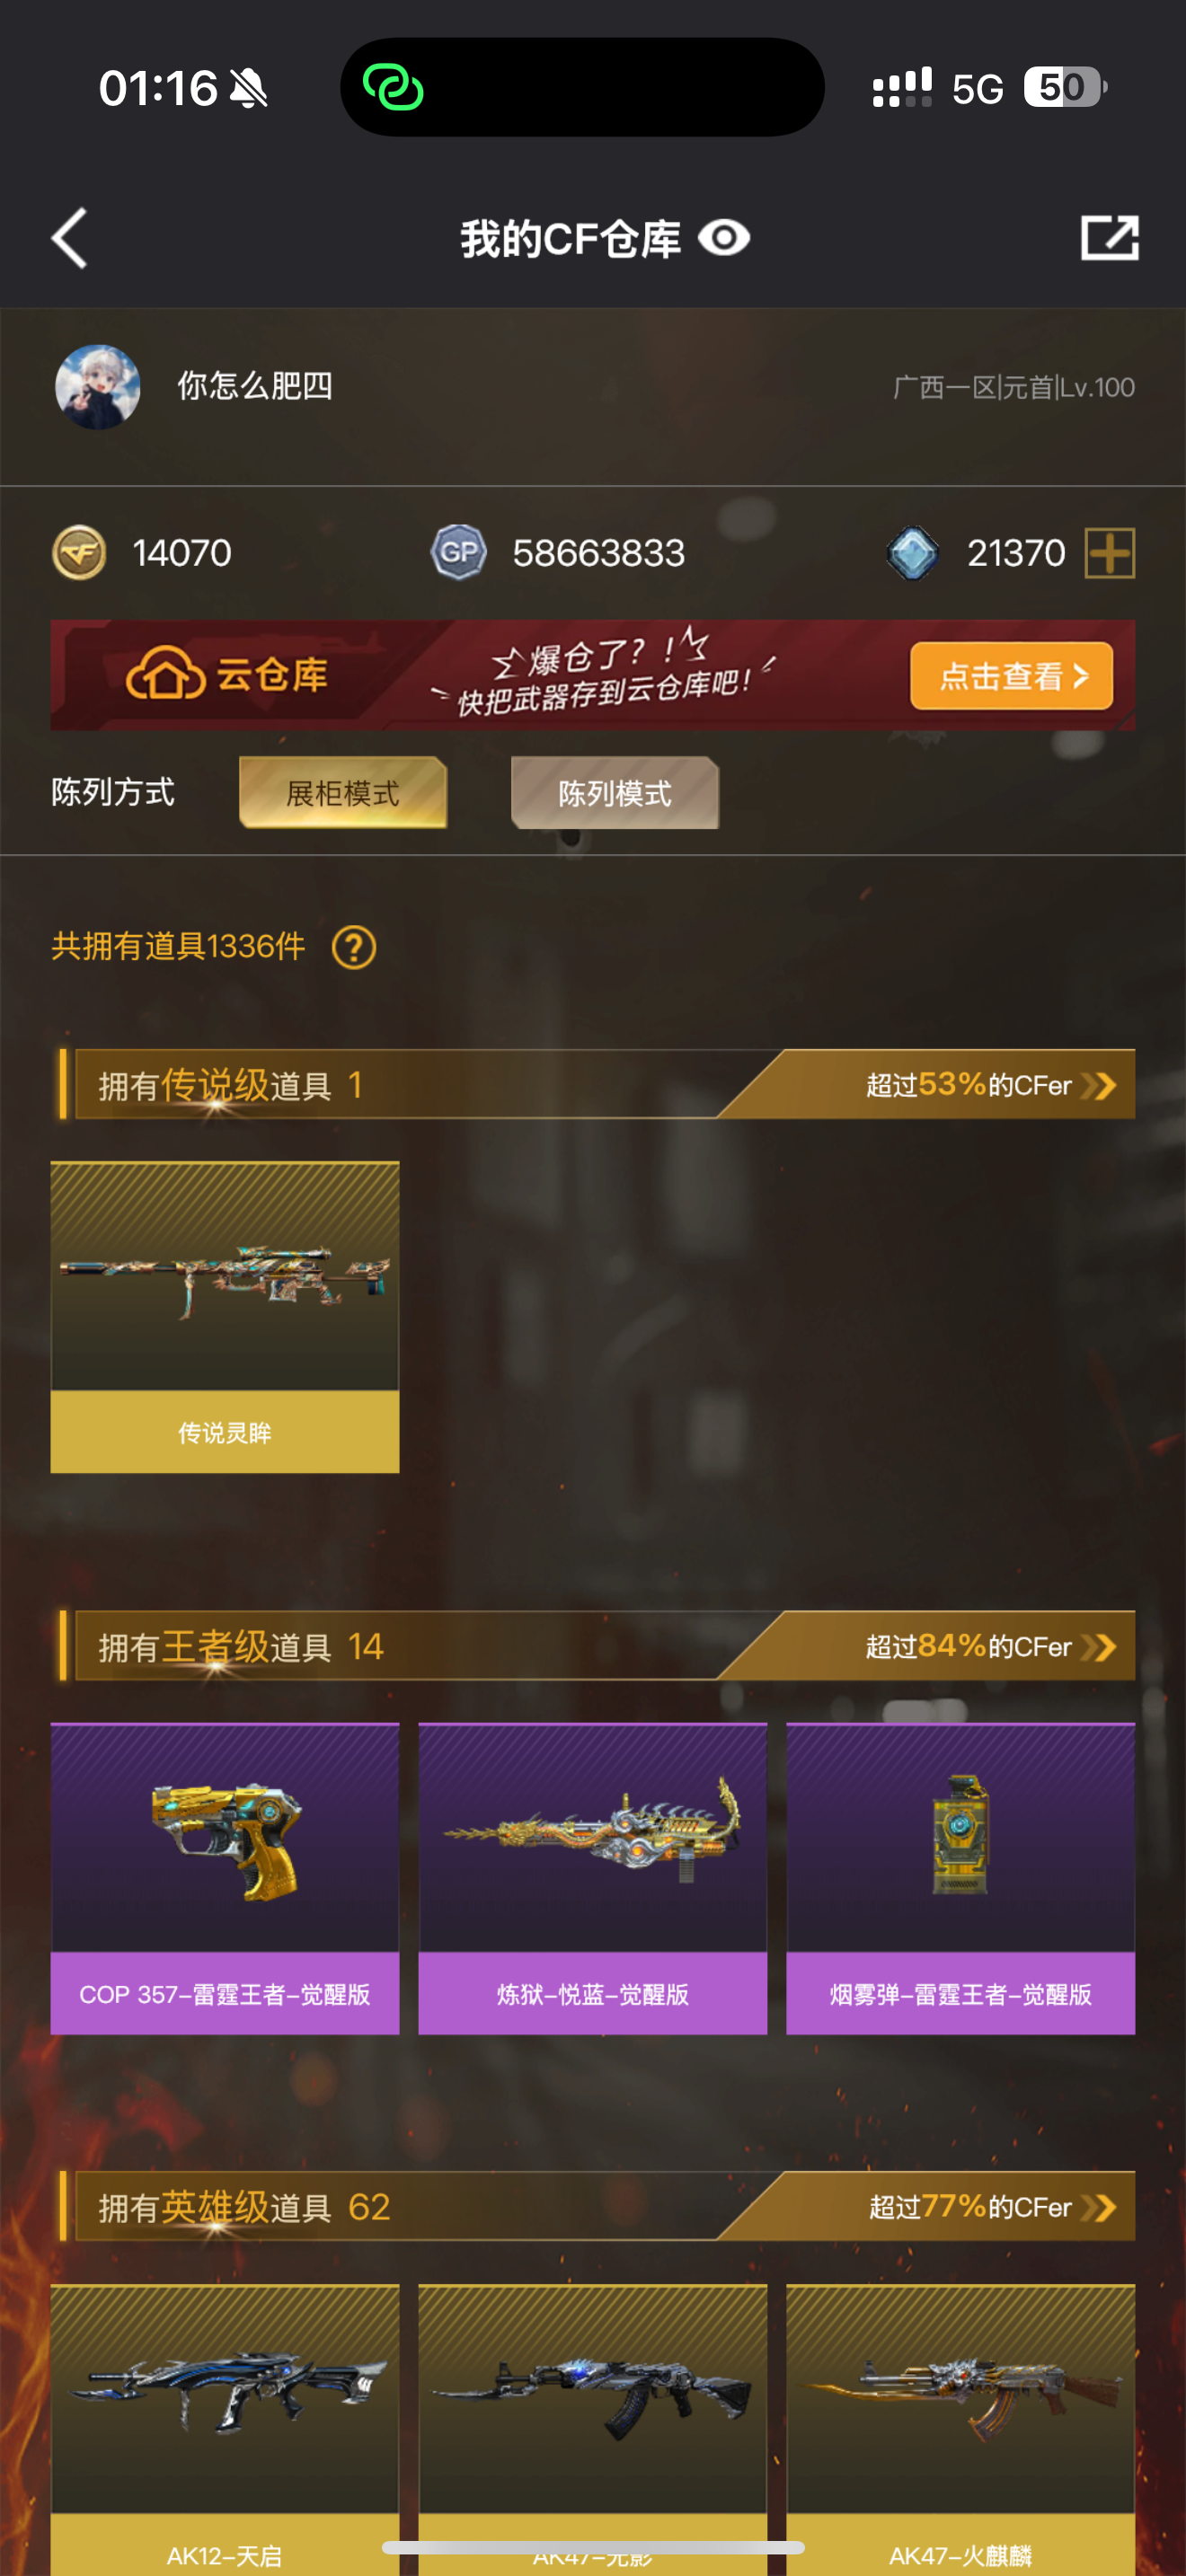Open the COP 357-雷霆王者-觉醒版 item
This screenshot has height=2576, width=1186.
click(x=225, y=1878)
